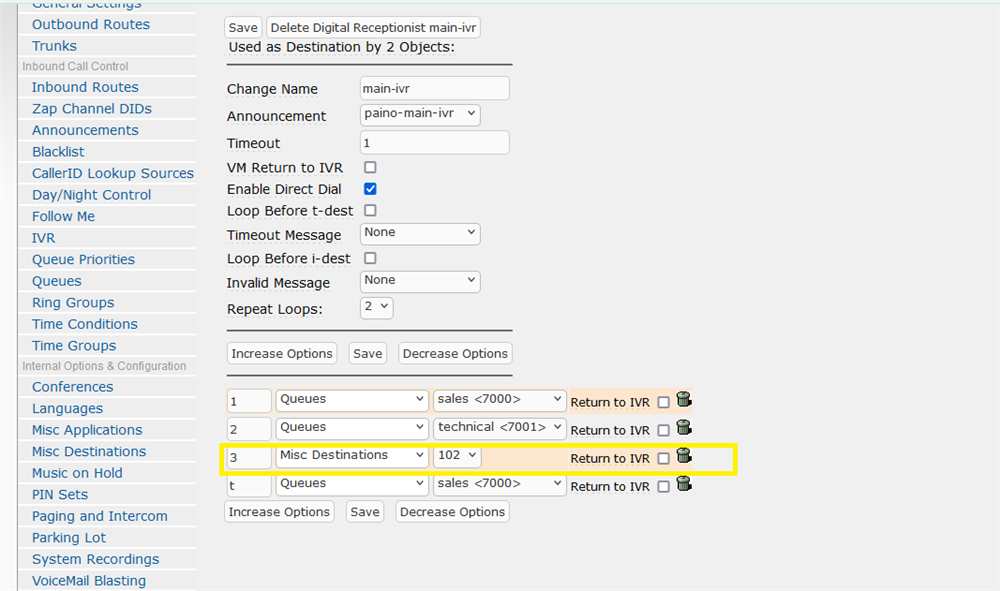Image resolution: width=1000 pixels, height=591 pixels.
Task: Enable Loop Before t-dest checkbox
Action: tap(370, 211)
